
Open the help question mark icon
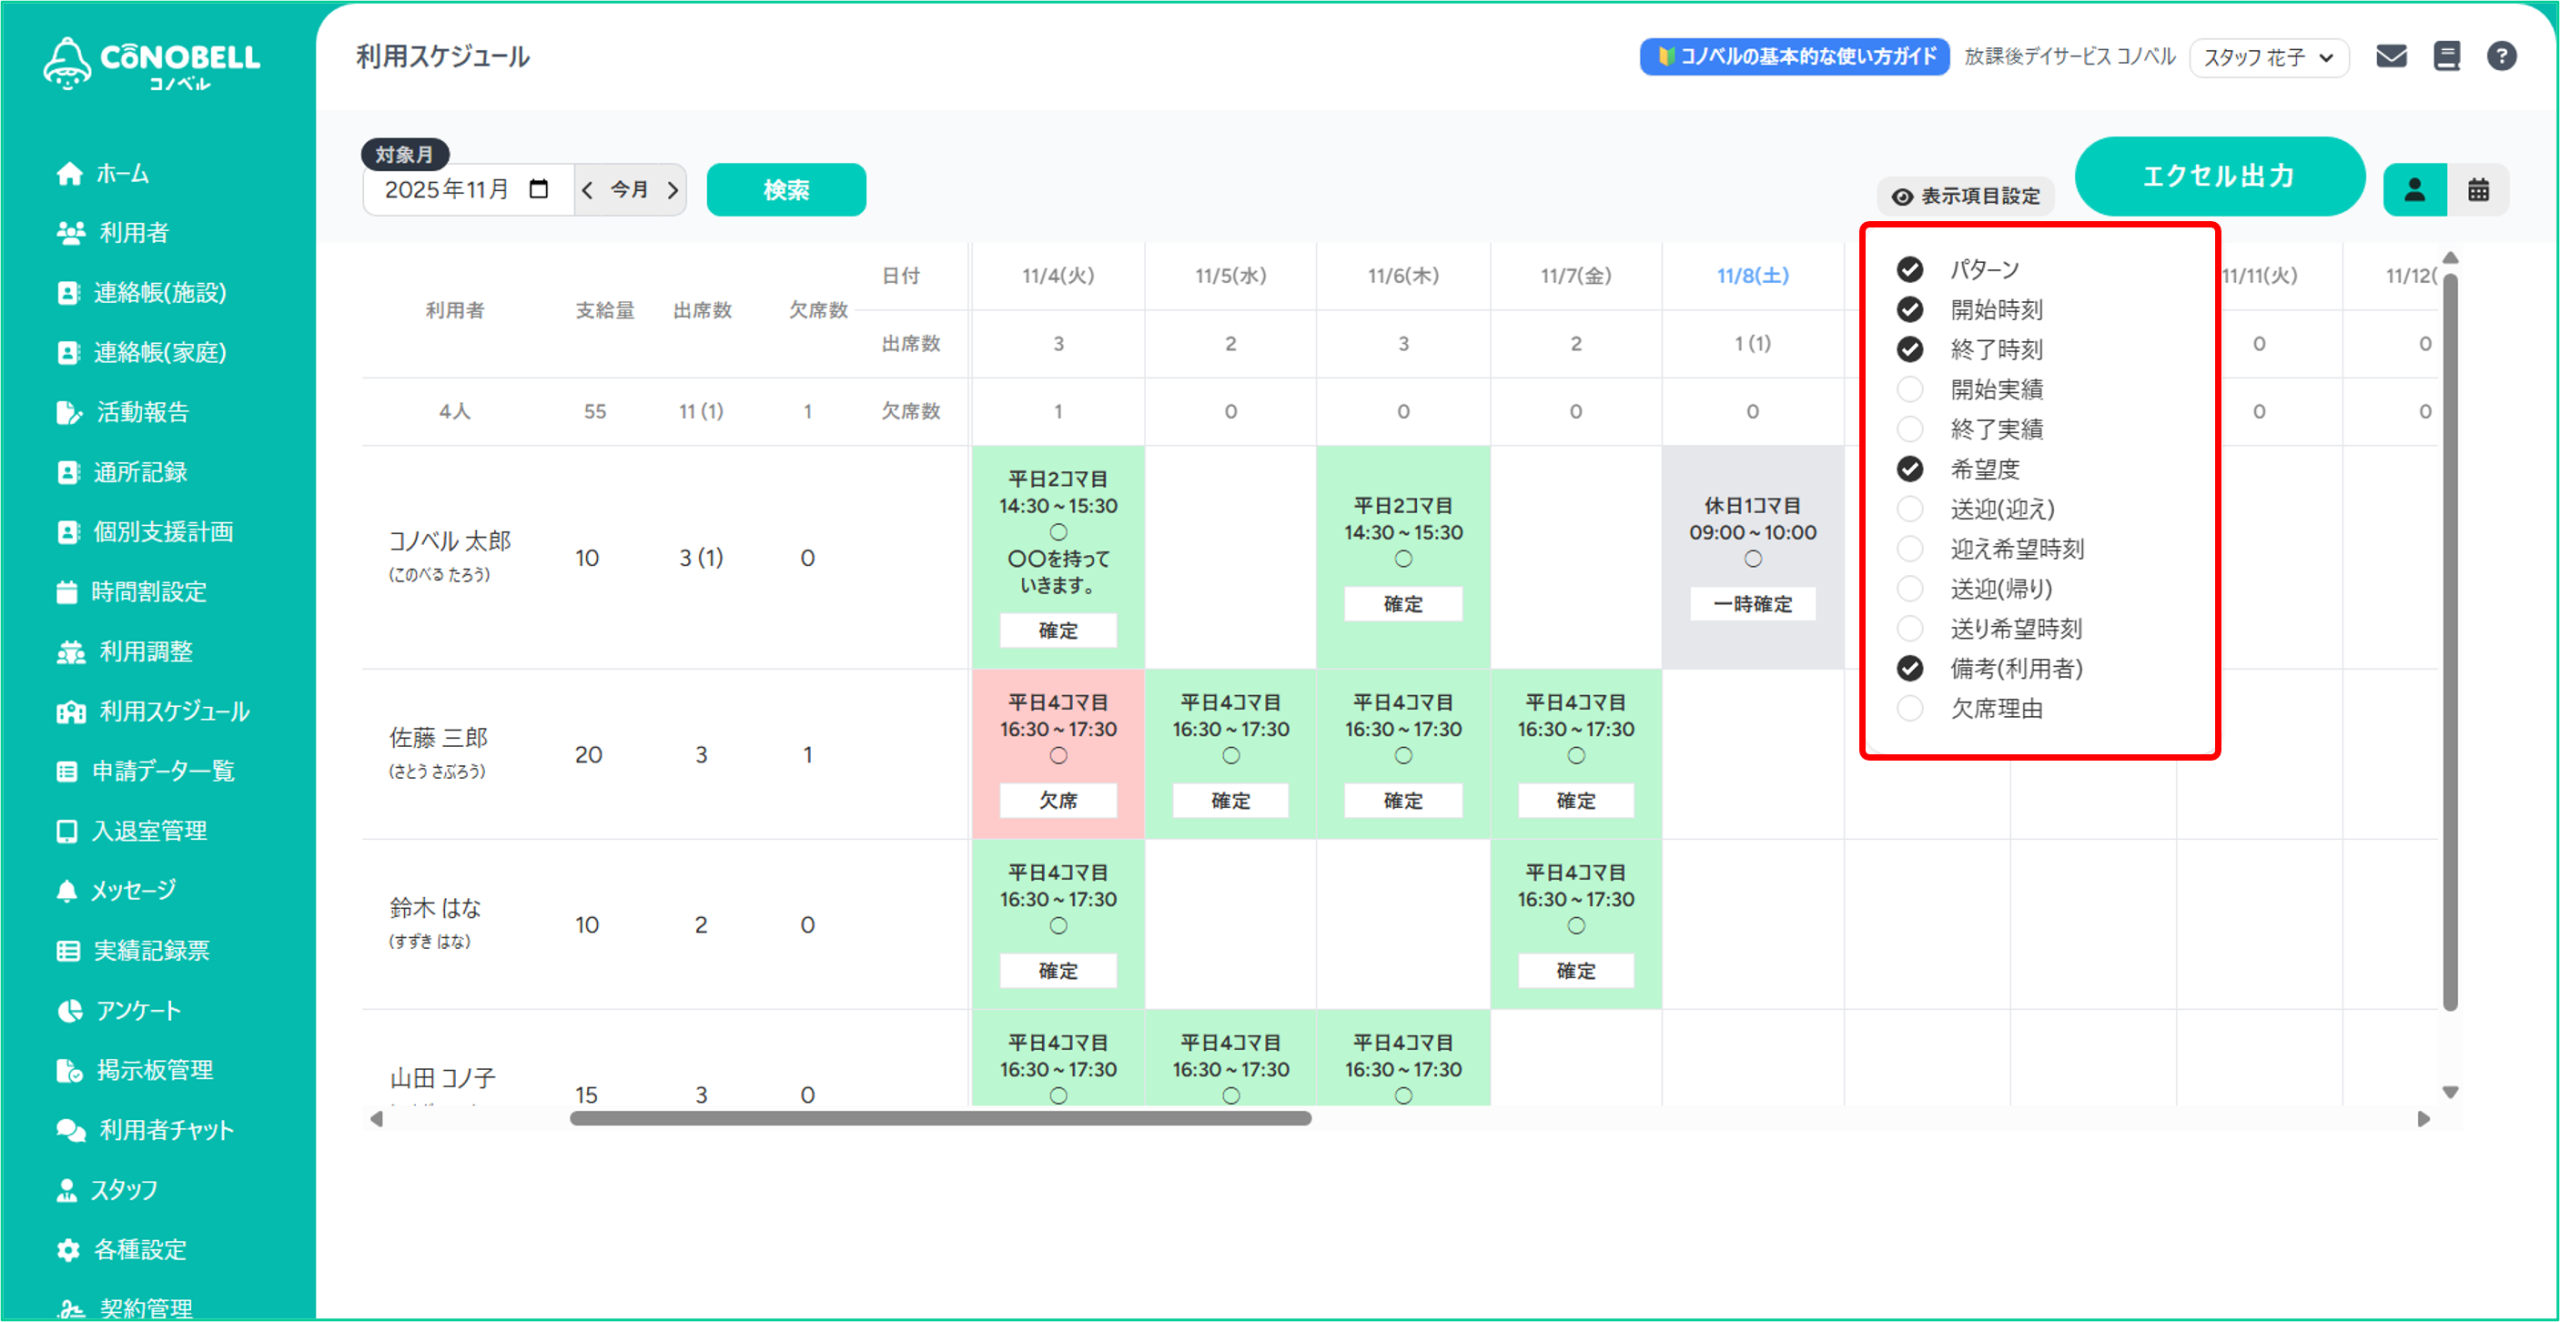pos(2501,56)
